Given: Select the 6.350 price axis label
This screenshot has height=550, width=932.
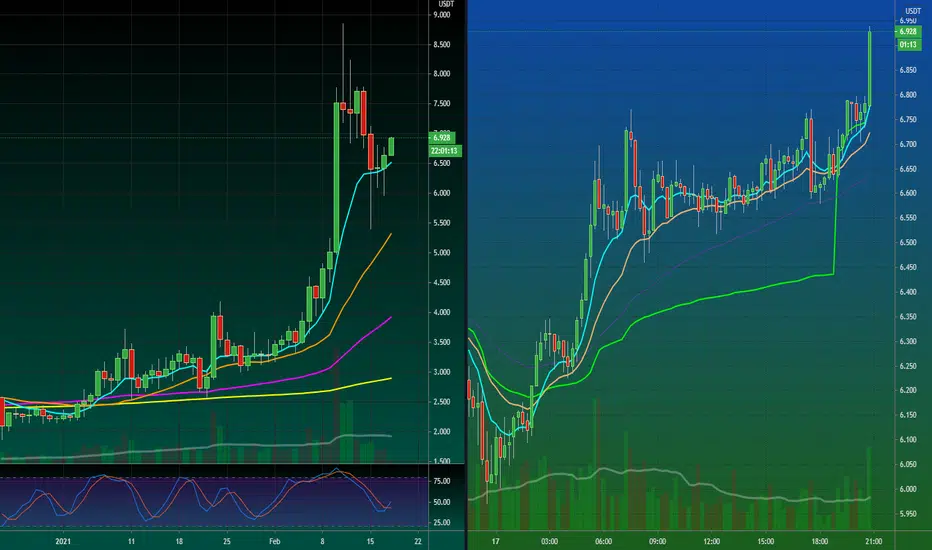Looking at the screenshot, I should click(x=908, y=317).
